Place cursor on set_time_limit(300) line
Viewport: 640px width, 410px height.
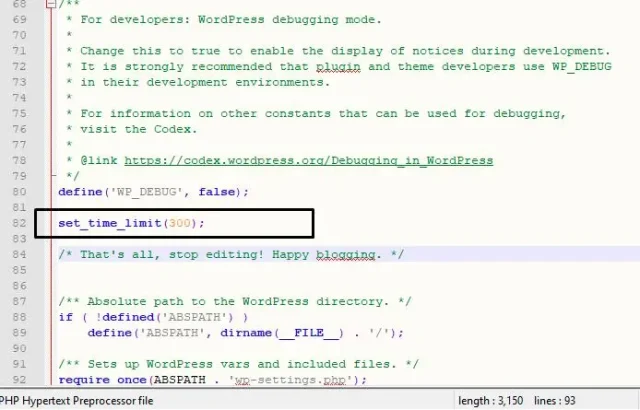coord(135,223)
